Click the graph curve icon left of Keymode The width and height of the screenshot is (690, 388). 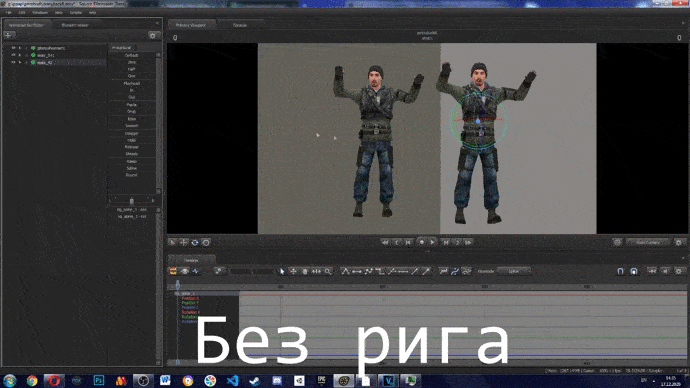pos(466,271)
